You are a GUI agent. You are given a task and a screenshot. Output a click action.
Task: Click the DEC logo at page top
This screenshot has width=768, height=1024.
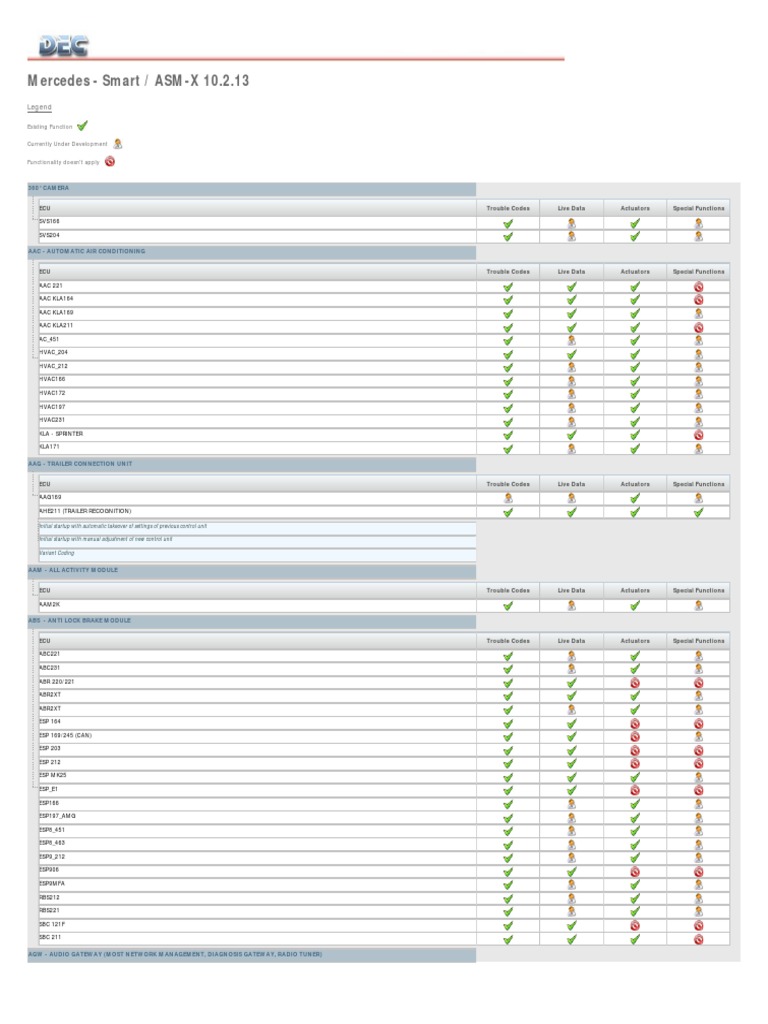(x=63, y=46)
